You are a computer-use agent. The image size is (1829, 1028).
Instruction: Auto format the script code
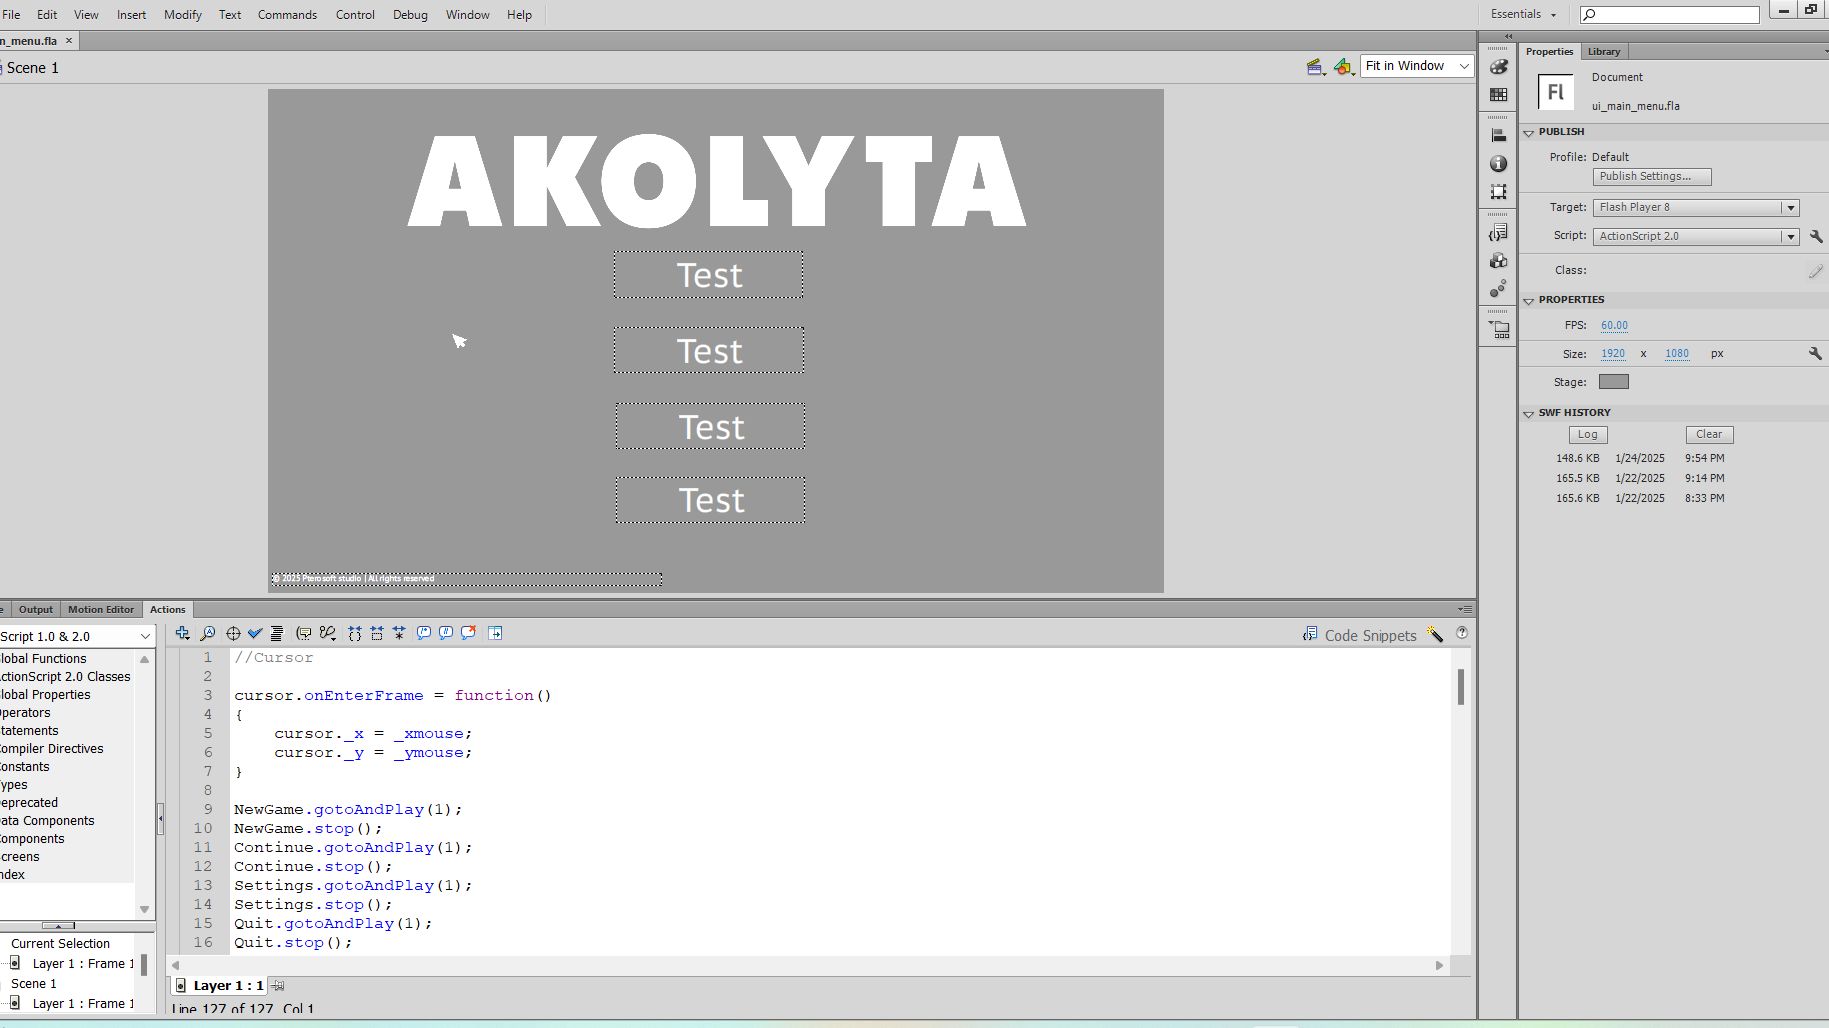point(277,633)
